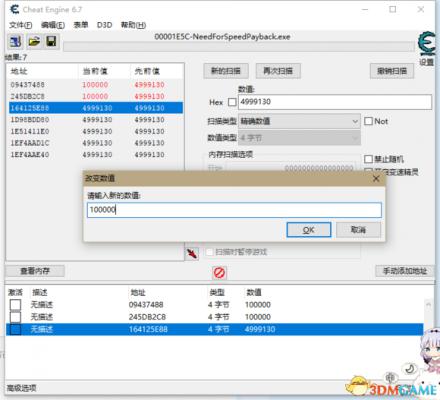This screenshot has height=400, width=440.
Task: Open the process list computer icon
Action: [x=15, y=42]
